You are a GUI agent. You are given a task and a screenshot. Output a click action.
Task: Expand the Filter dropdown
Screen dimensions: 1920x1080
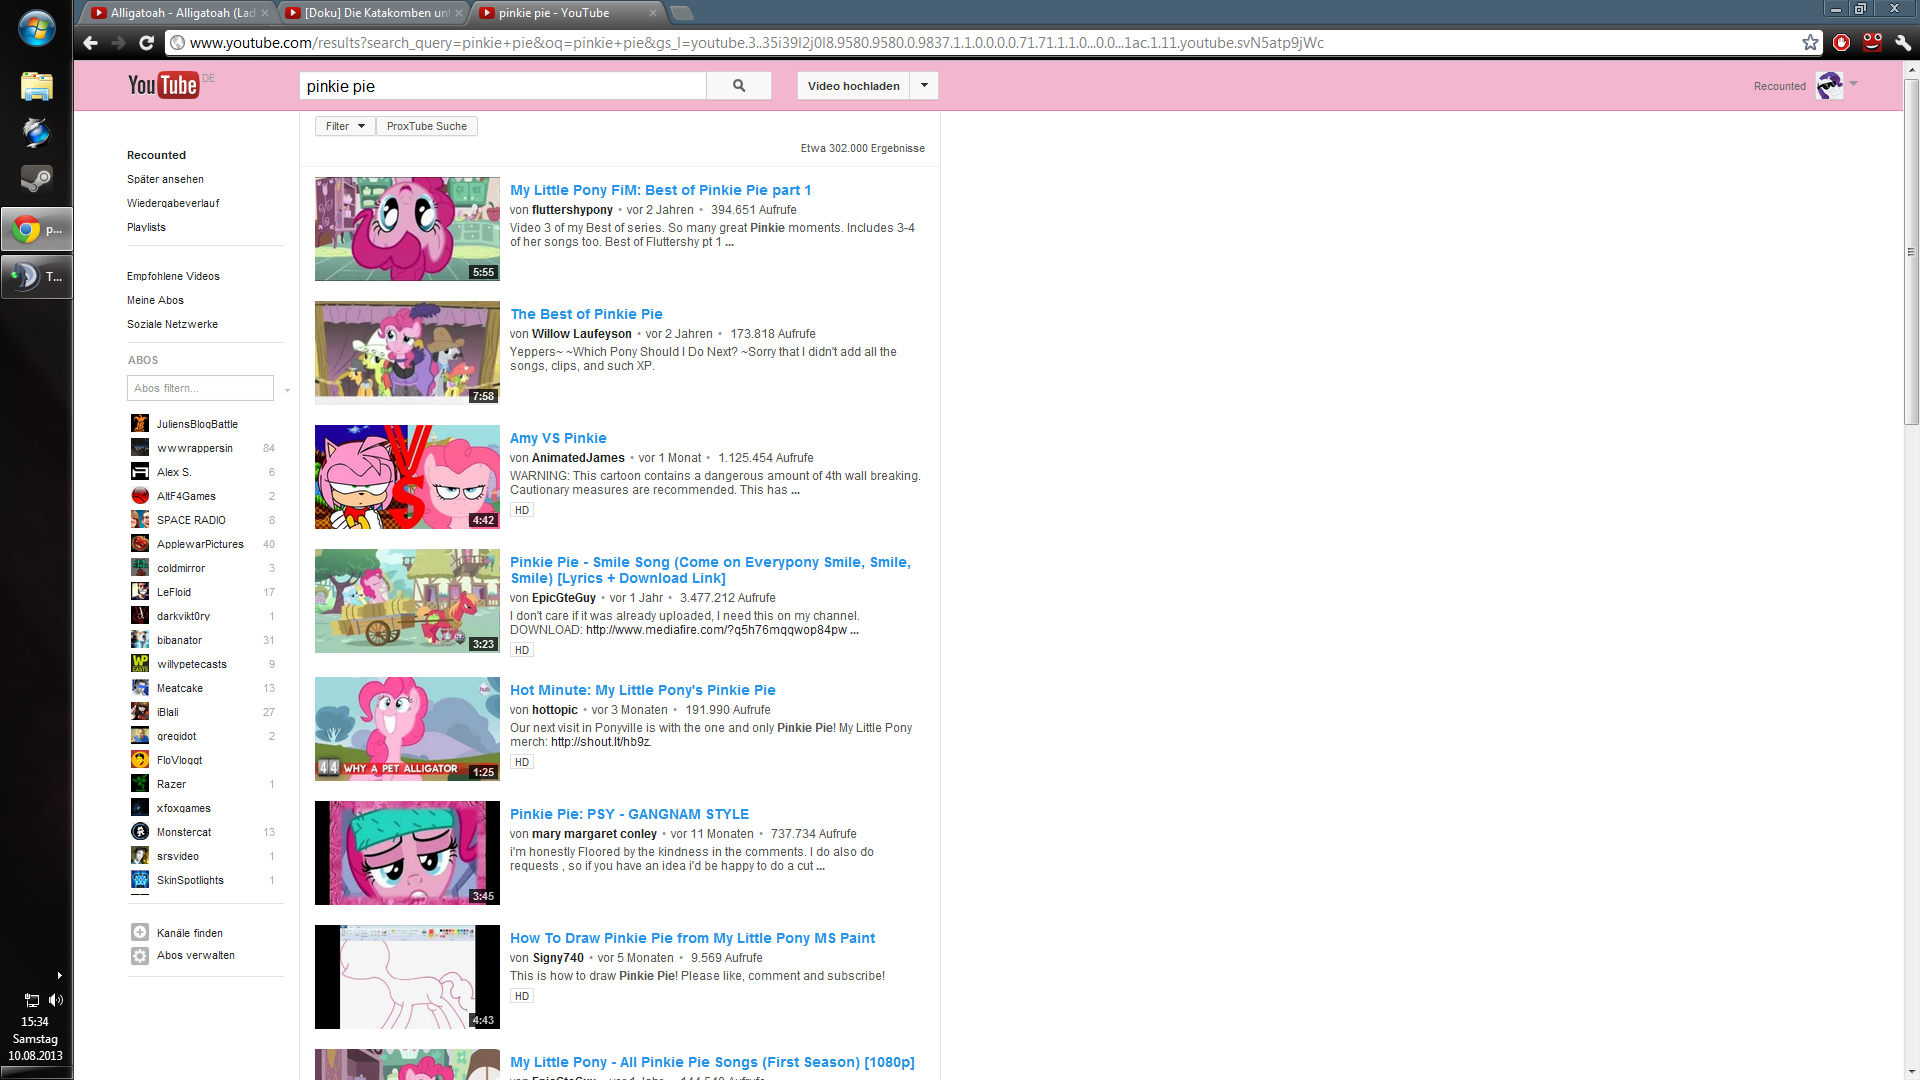[x=345, y=126]
